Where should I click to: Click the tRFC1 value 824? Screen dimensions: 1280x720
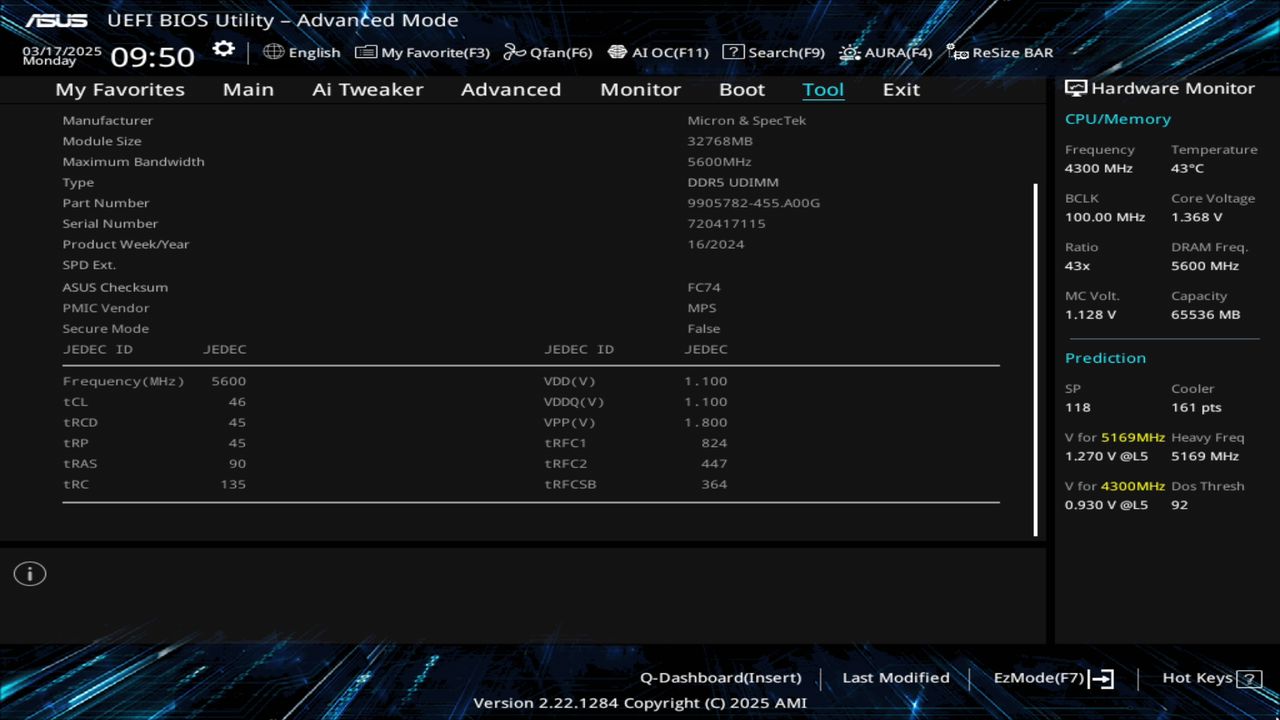(714, 443)
